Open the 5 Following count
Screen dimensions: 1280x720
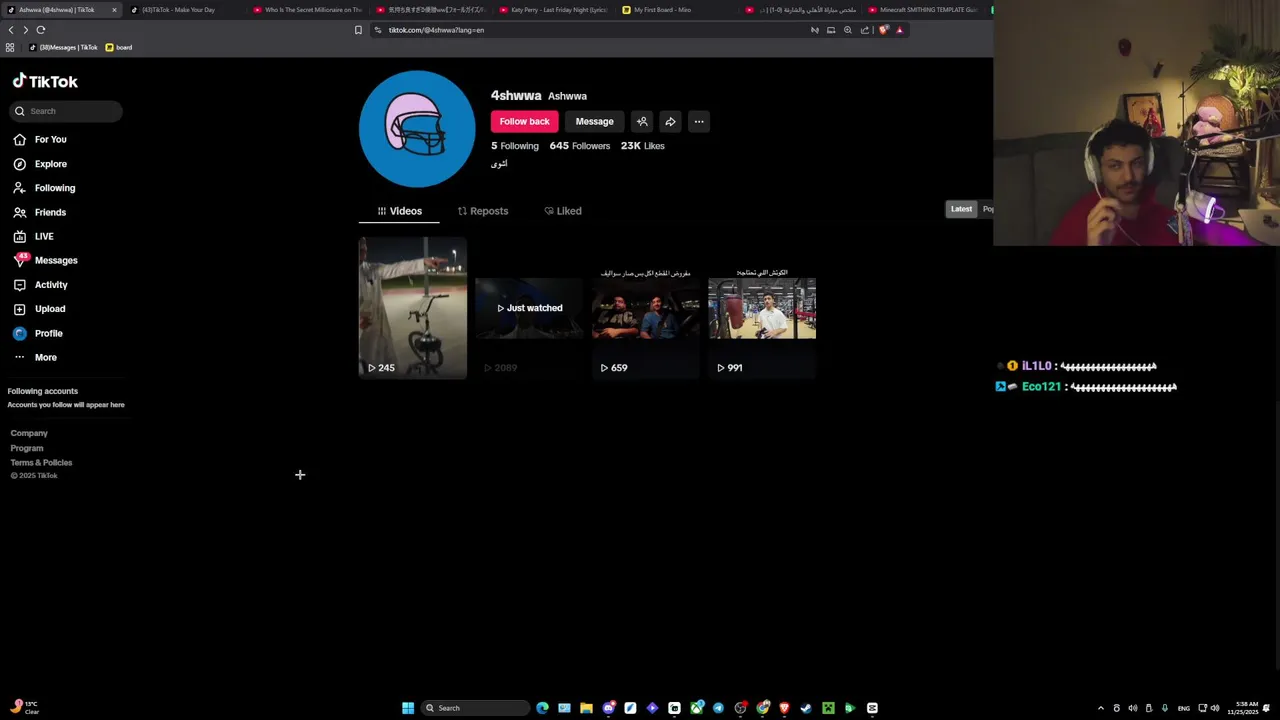pyautogui.click(x=515, y=146)
